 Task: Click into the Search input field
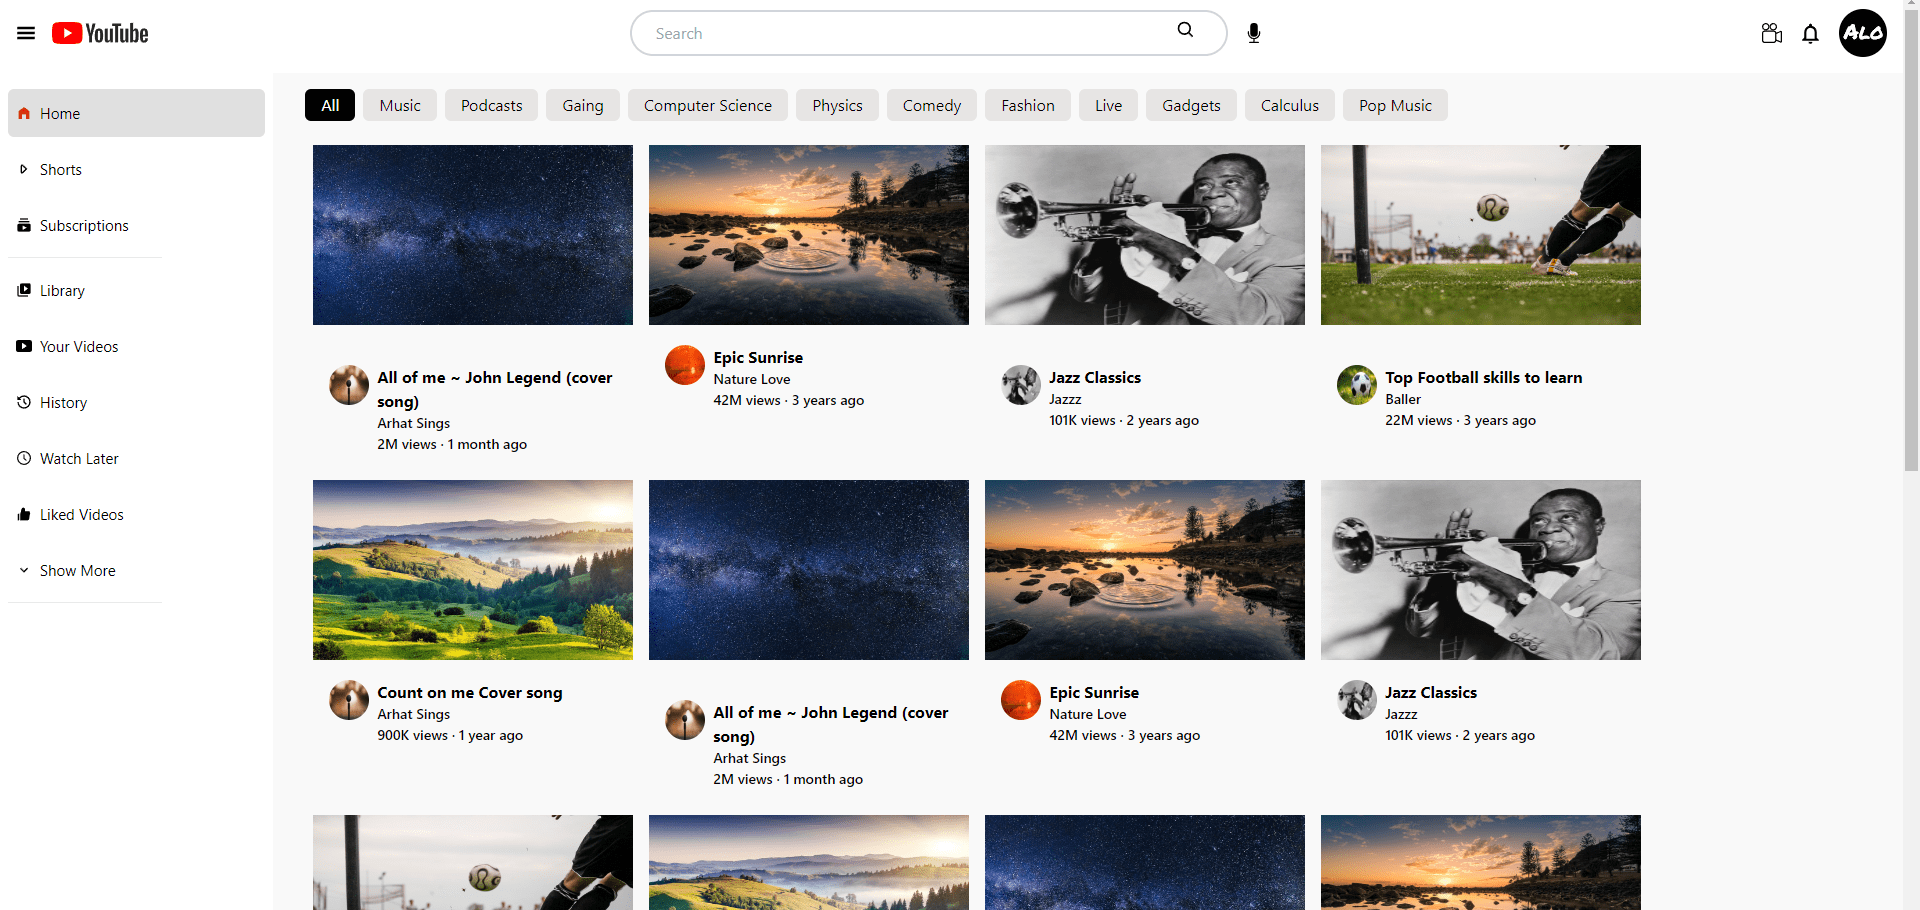pos(900,33)
